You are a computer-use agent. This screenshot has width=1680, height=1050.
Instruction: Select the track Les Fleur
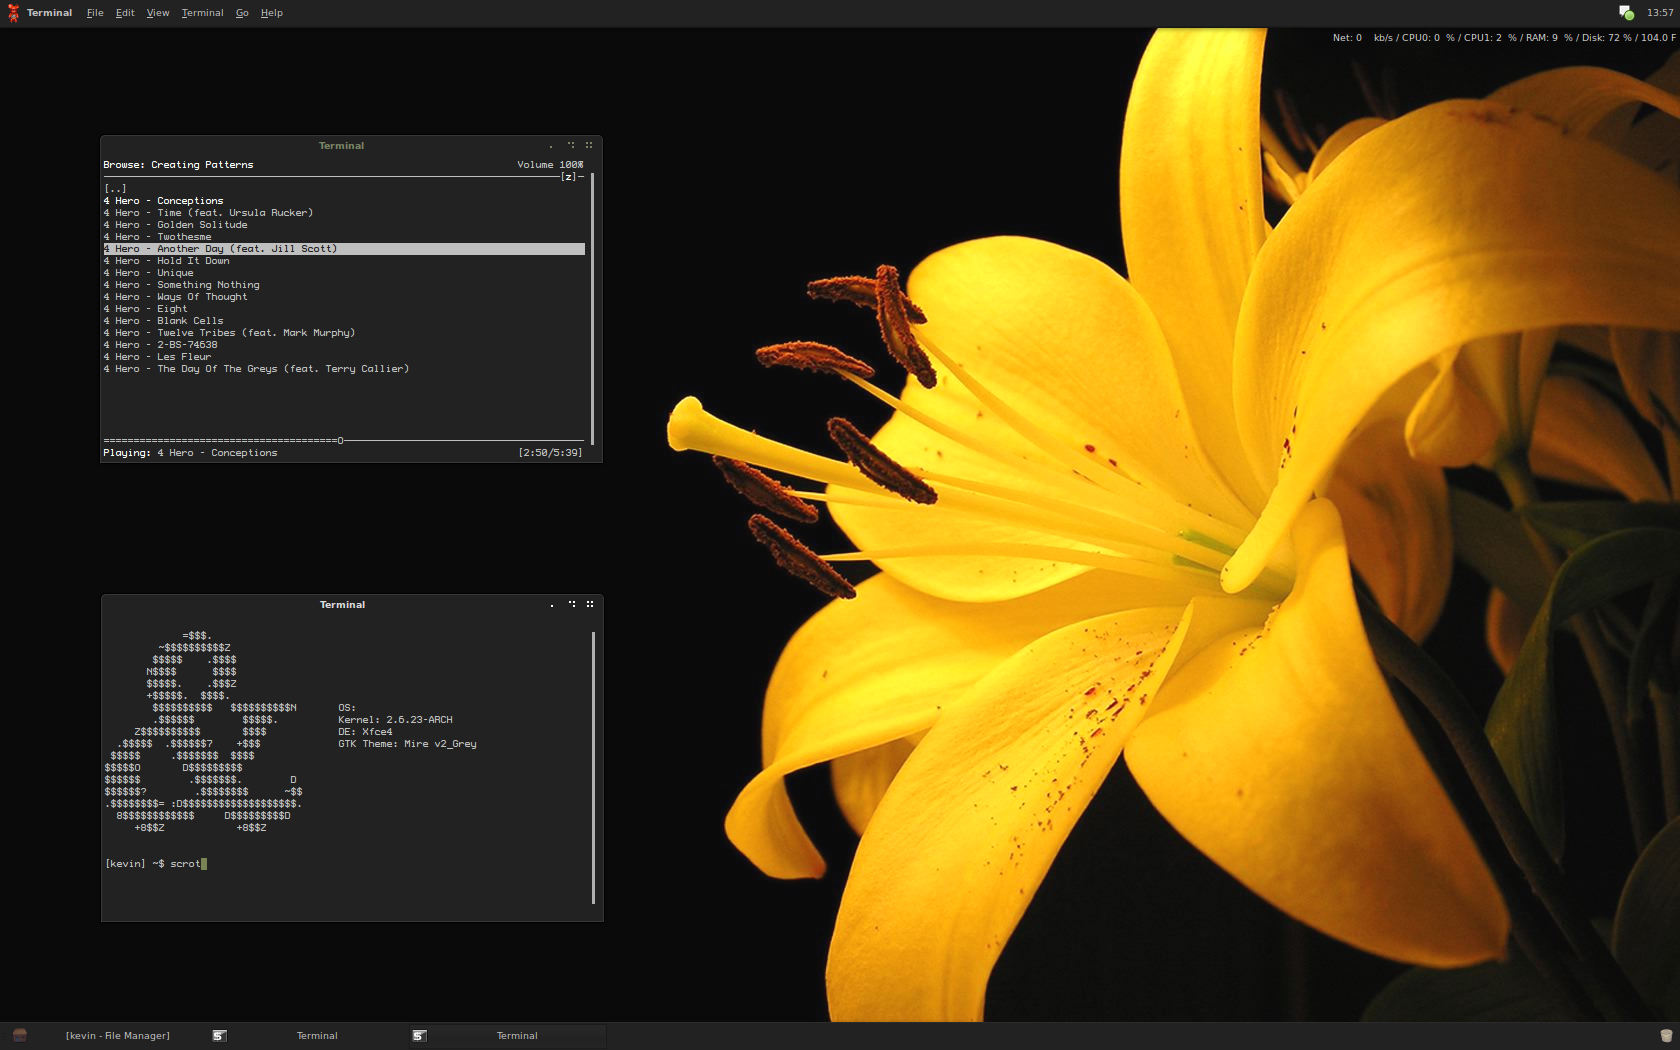point(183,357)
